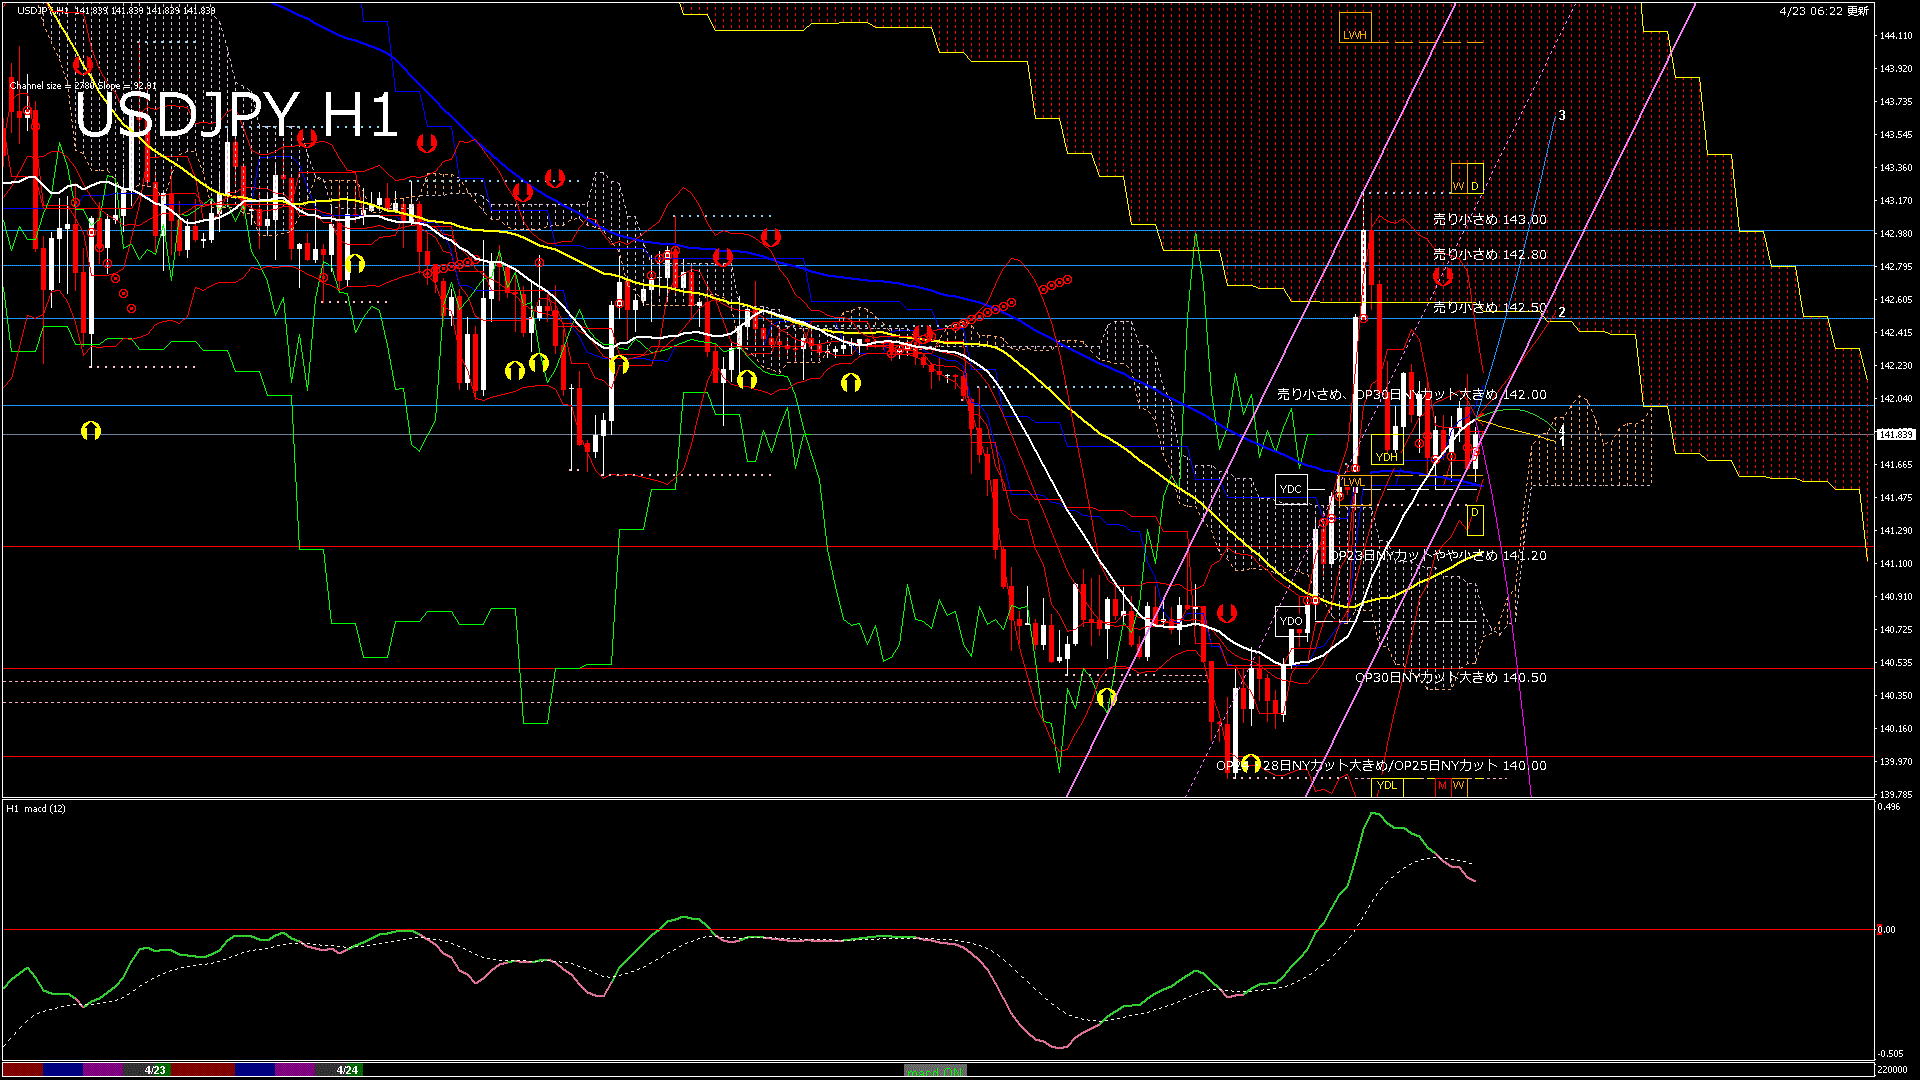Click wave projection number 3 label
Image resolution: width=1920 pixels, height=1080 pixels.
pos(1562,116)
